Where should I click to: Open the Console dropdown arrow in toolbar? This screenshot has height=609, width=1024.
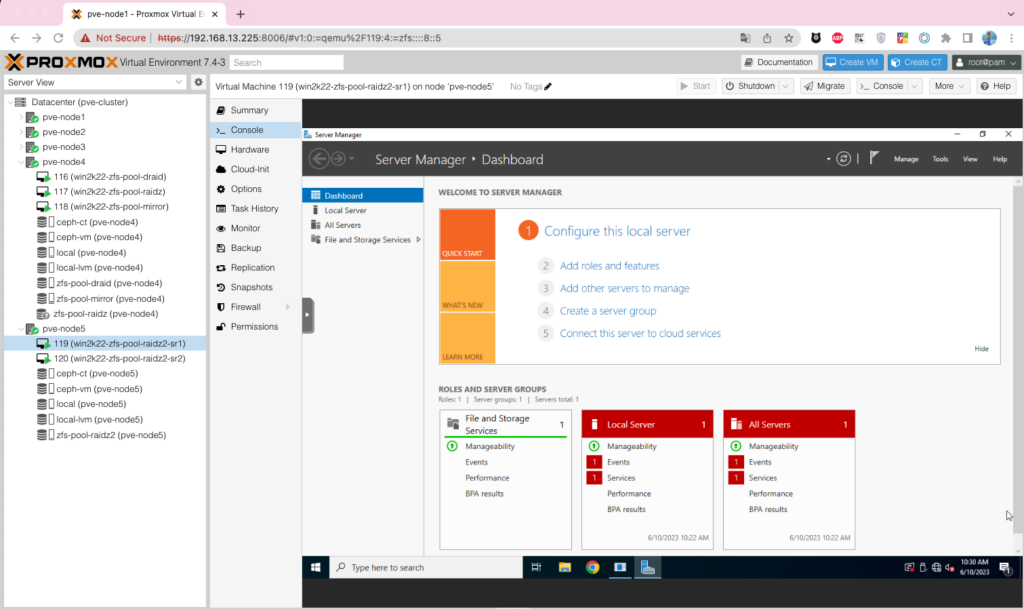click(914, 86)
